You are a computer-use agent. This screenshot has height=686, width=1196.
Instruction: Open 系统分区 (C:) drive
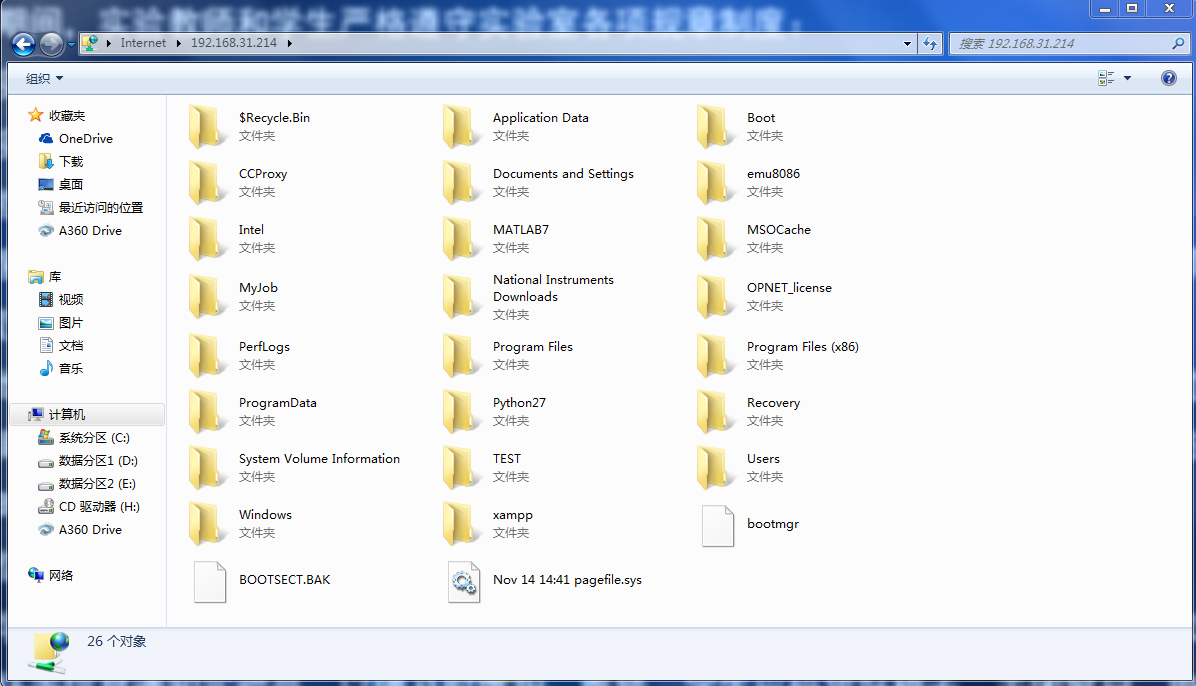[x=83, y=437]
